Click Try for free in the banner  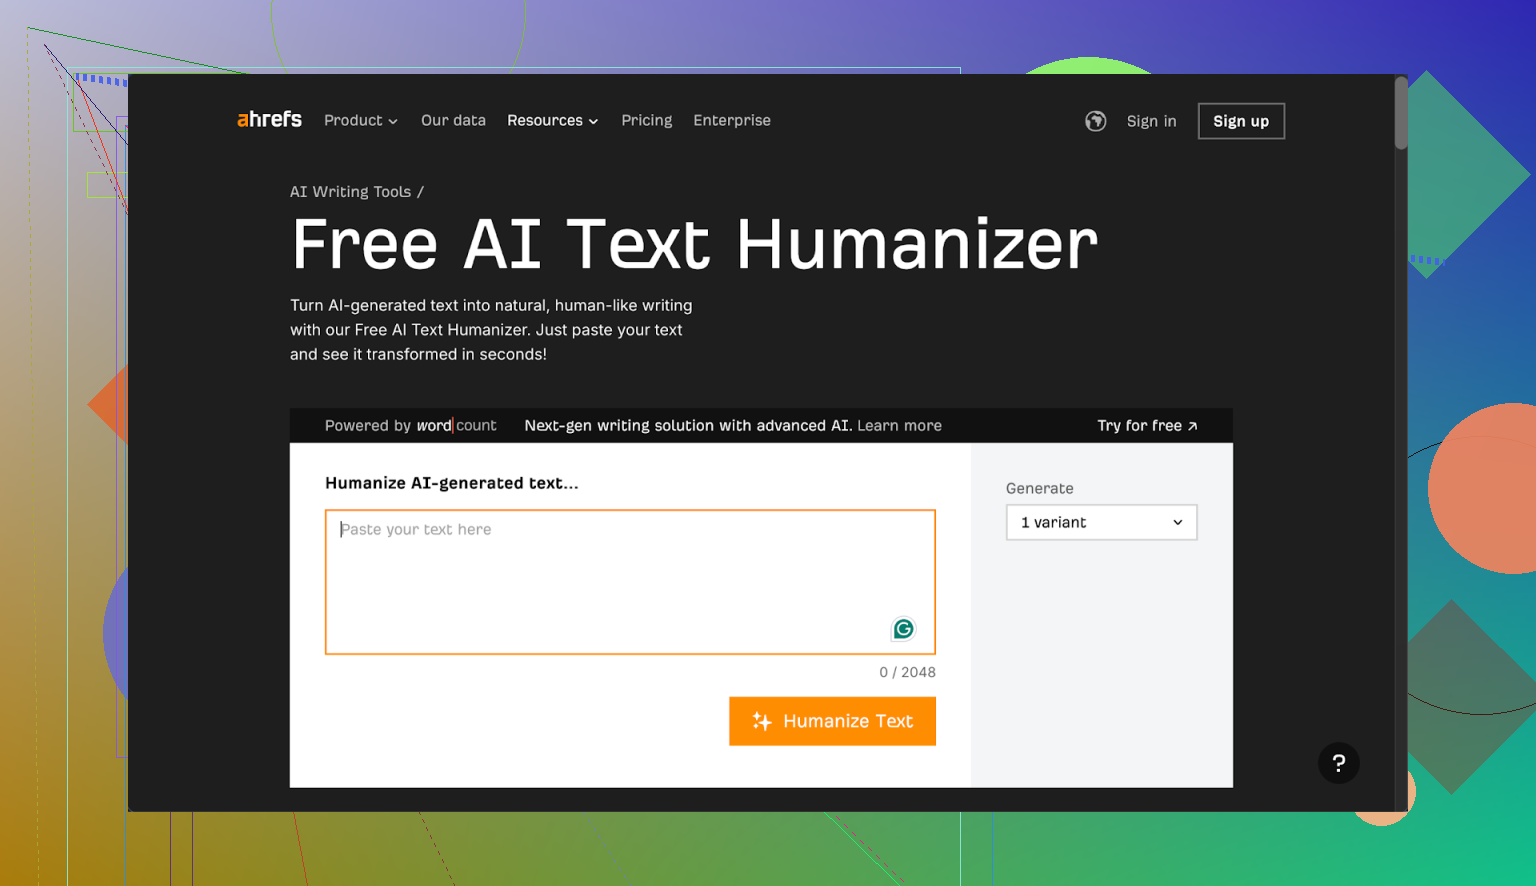click(x=1146, y=425)
